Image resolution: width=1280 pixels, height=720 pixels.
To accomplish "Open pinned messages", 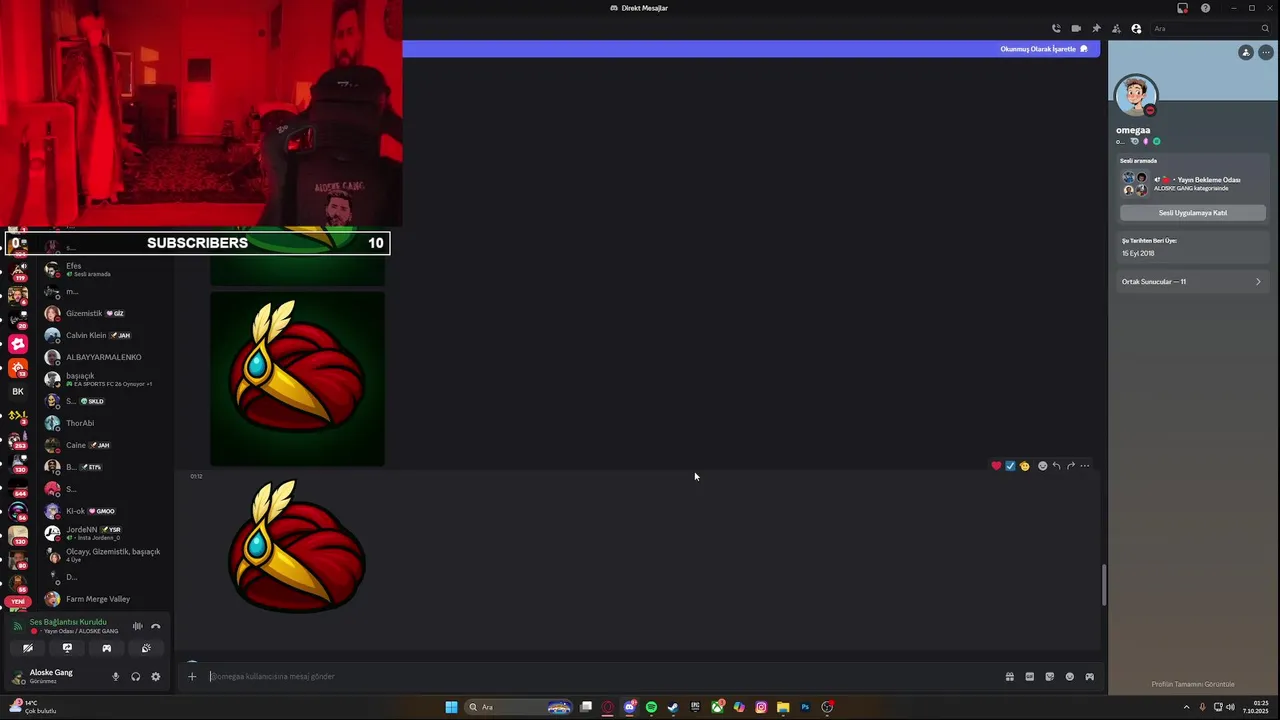I will [x=1096, y=29].
